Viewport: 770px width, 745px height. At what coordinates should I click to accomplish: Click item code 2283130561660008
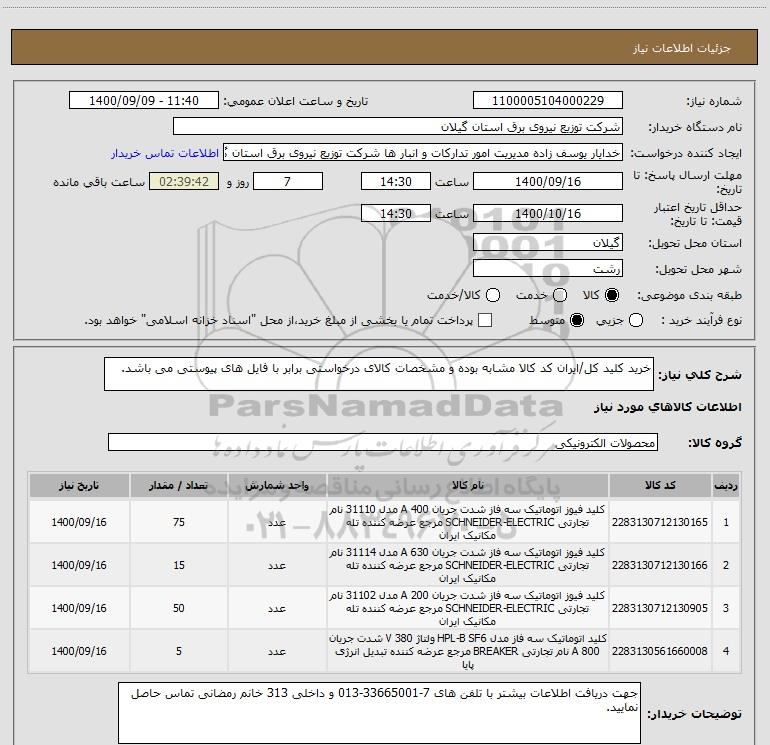660,651
